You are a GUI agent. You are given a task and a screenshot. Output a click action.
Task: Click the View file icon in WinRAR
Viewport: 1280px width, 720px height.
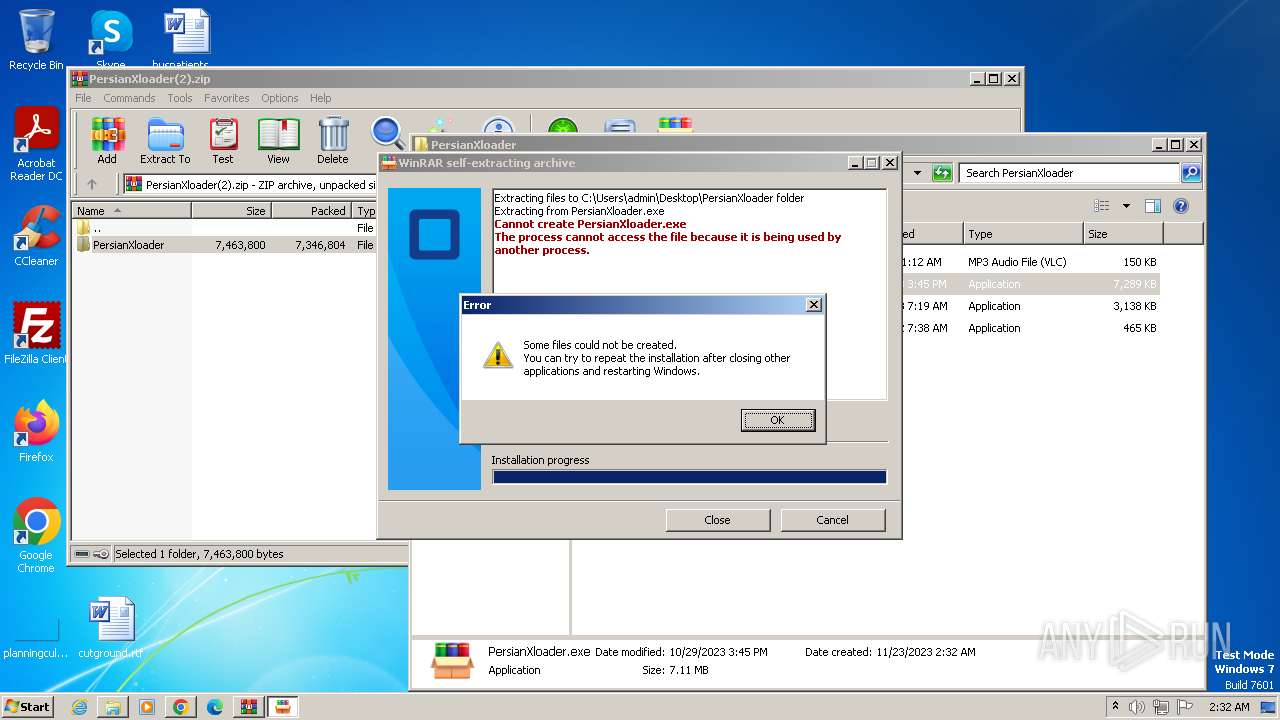278,140
